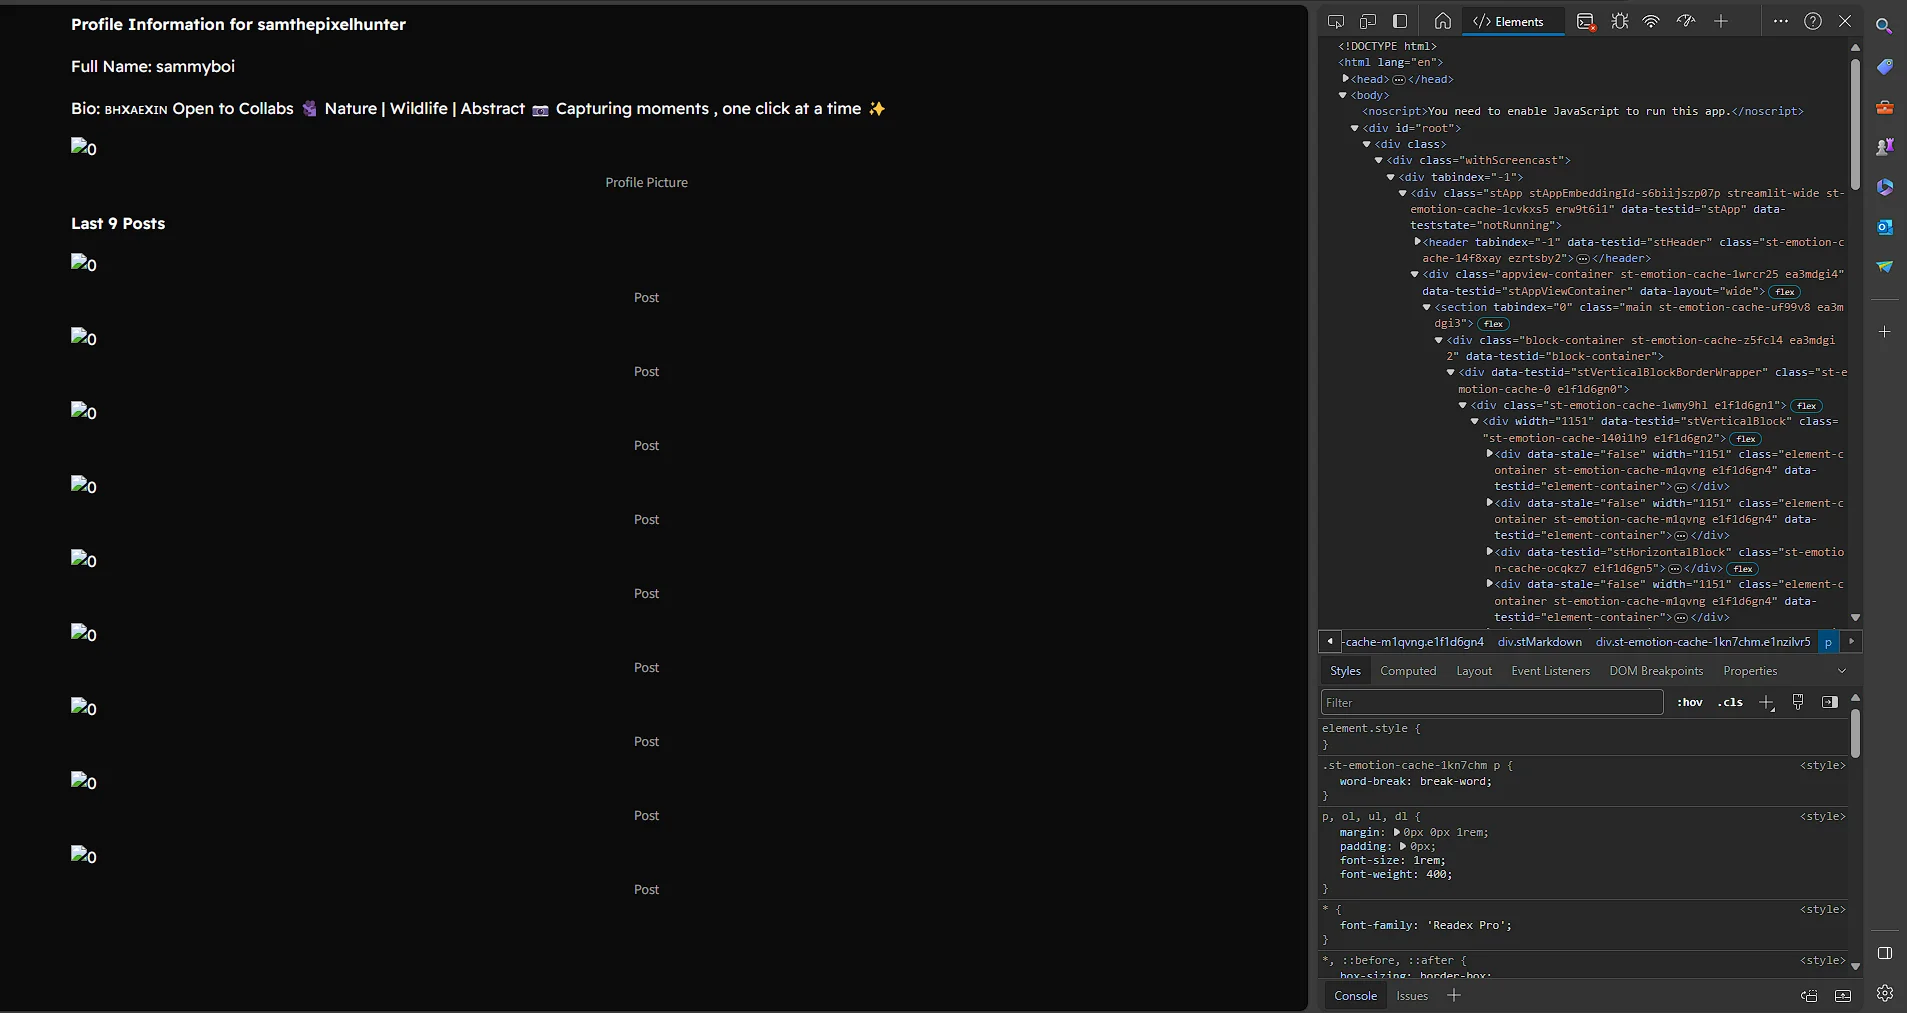
Task: Expand the header stHeader node
Action: point(1418,241)
